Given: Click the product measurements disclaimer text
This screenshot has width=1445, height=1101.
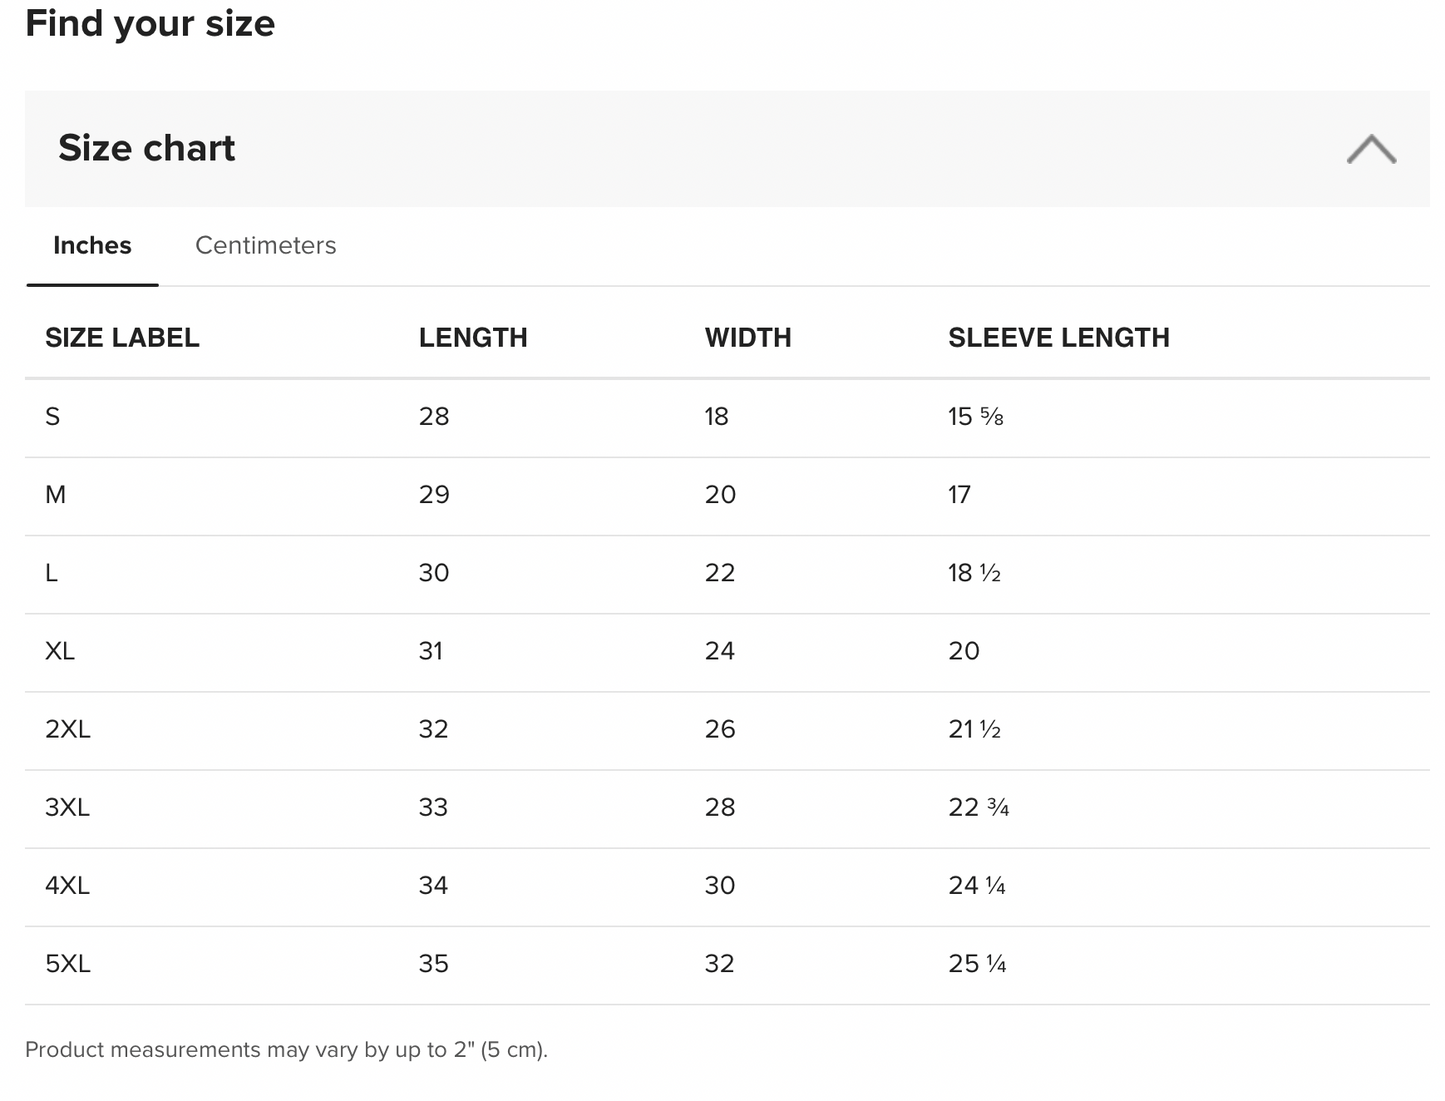Looking at the screenshot, I should pos(286,1049).
